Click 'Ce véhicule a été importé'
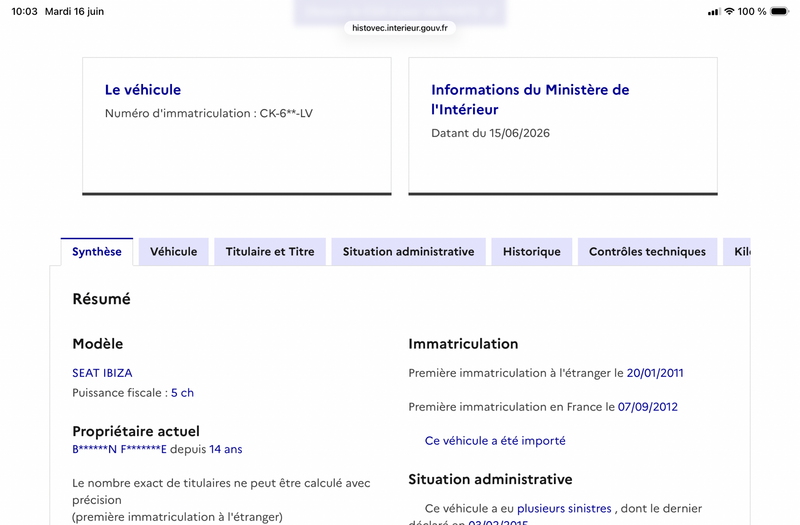 [495, 441]
